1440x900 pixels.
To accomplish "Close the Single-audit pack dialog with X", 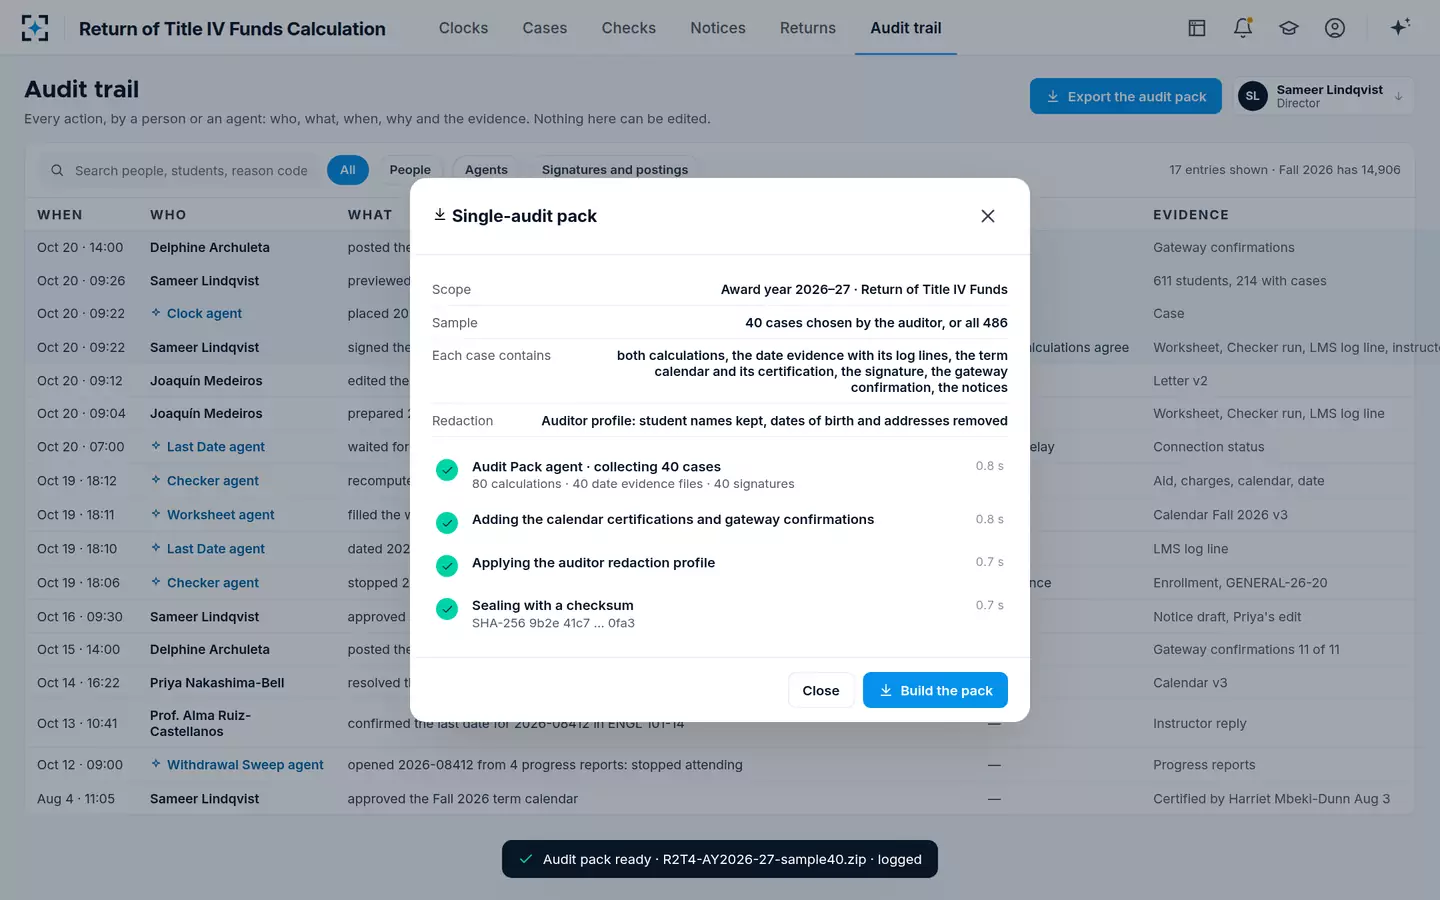I will click(x=988, y=216).
